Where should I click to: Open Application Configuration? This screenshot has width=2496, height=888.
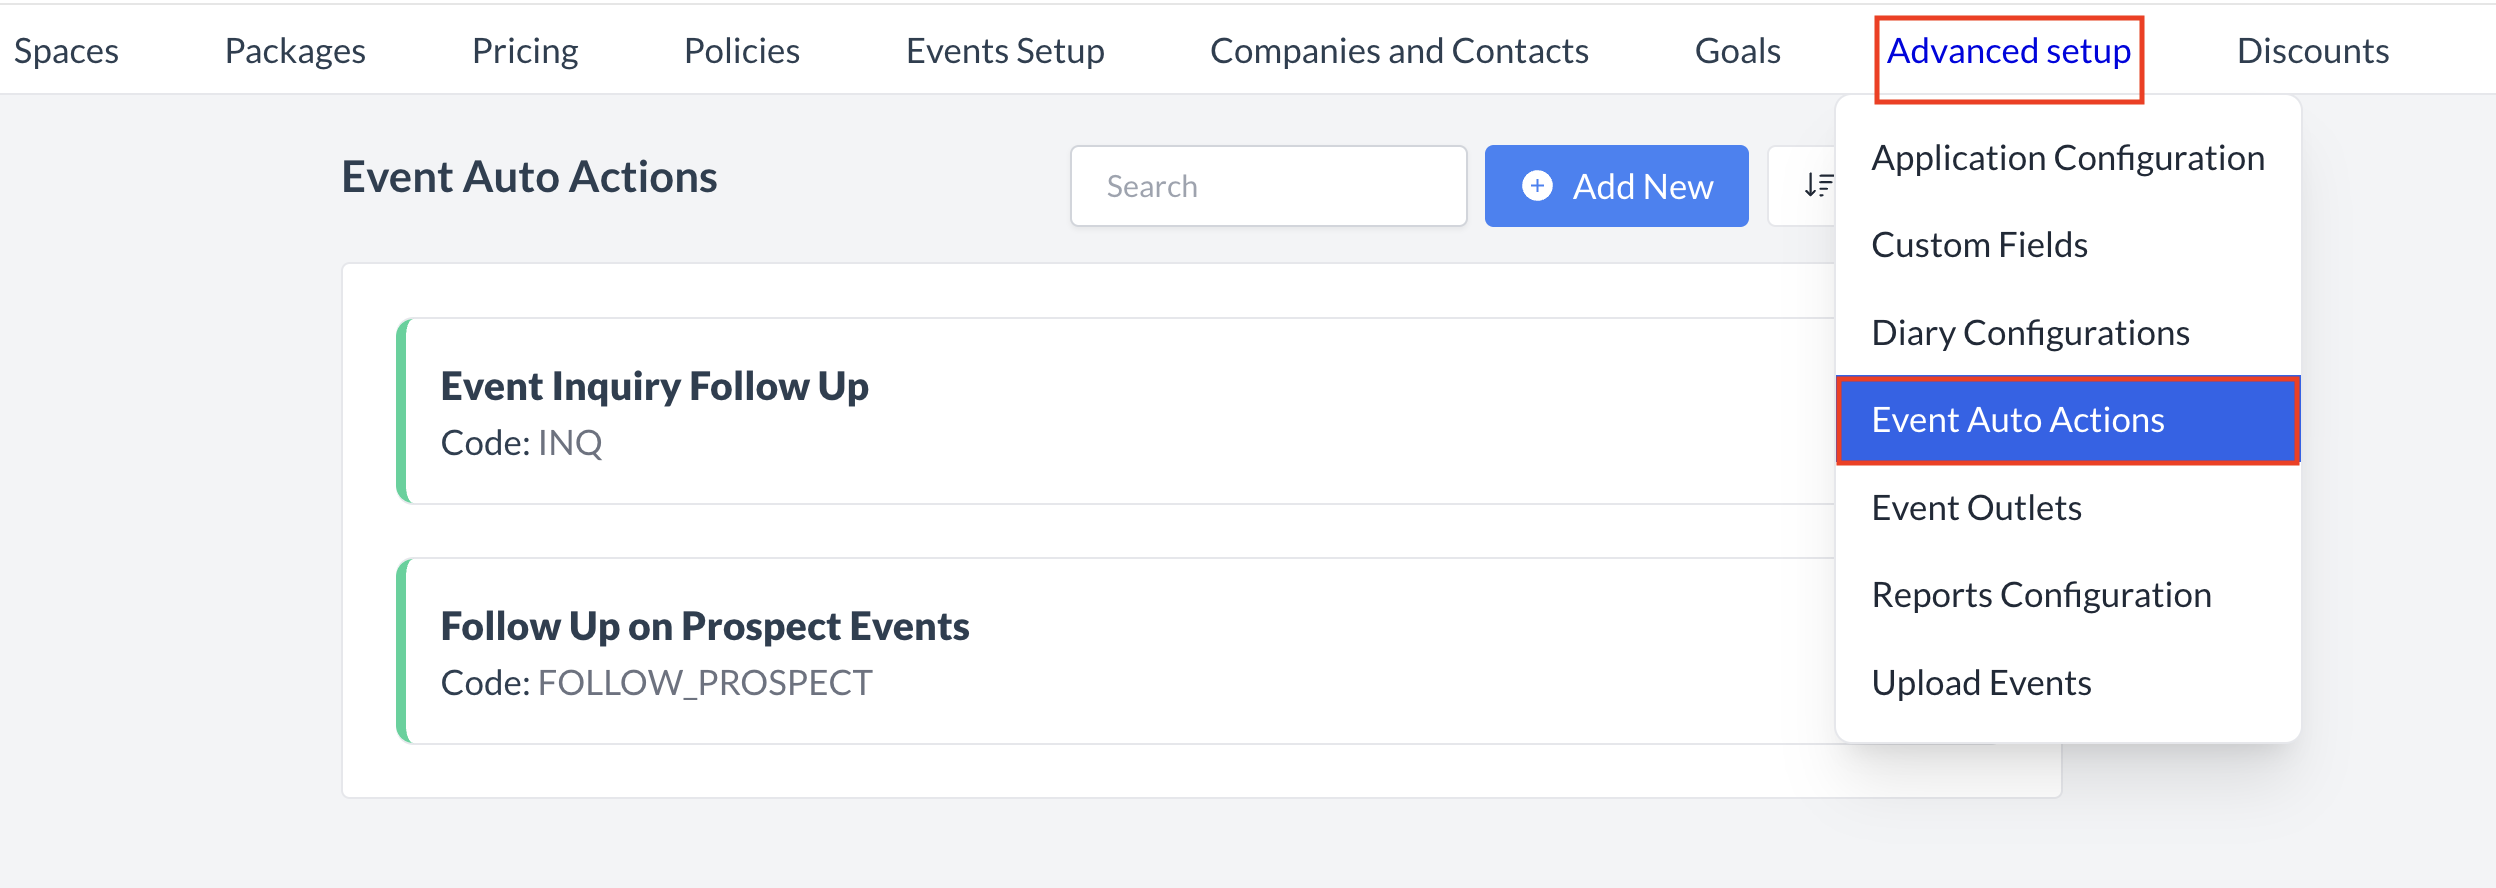(x=2069, y=157)
